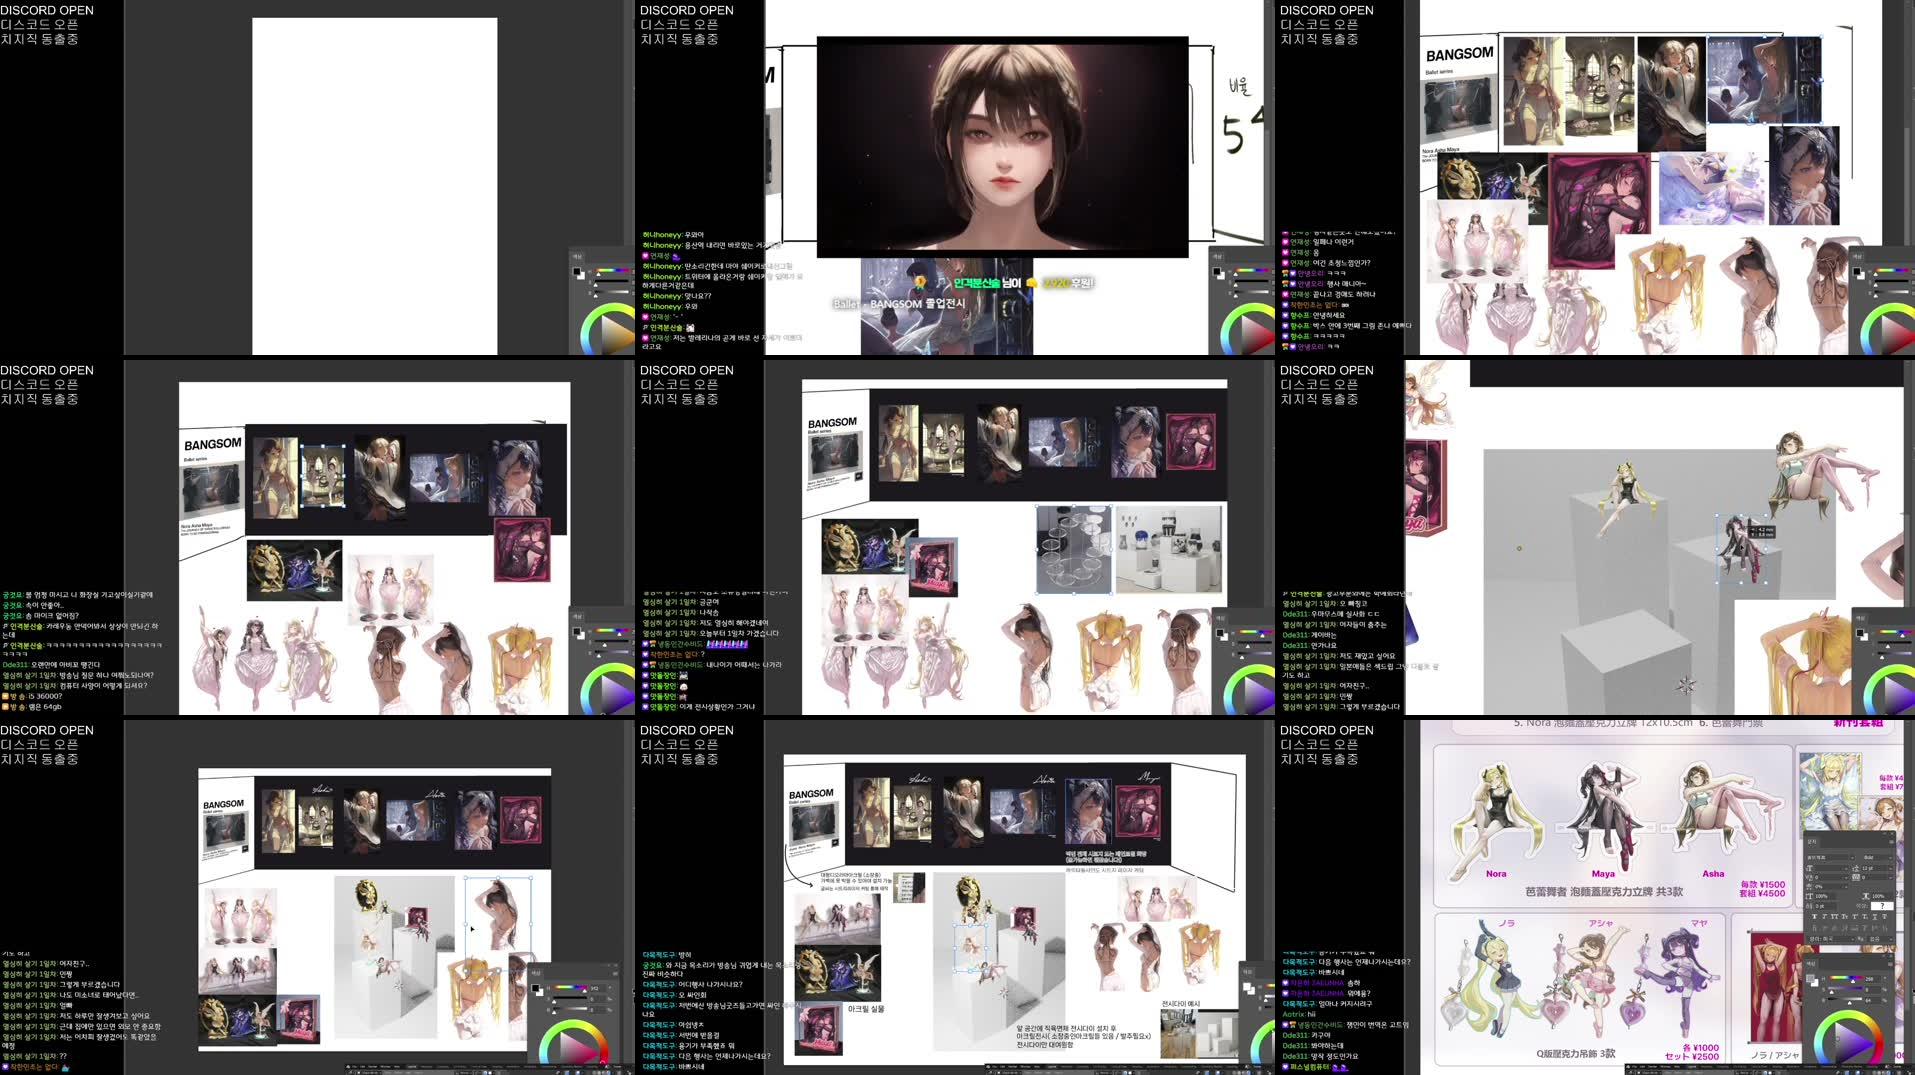
Task: Toggle all caps in the Character panel
Action: [1836, 917]
